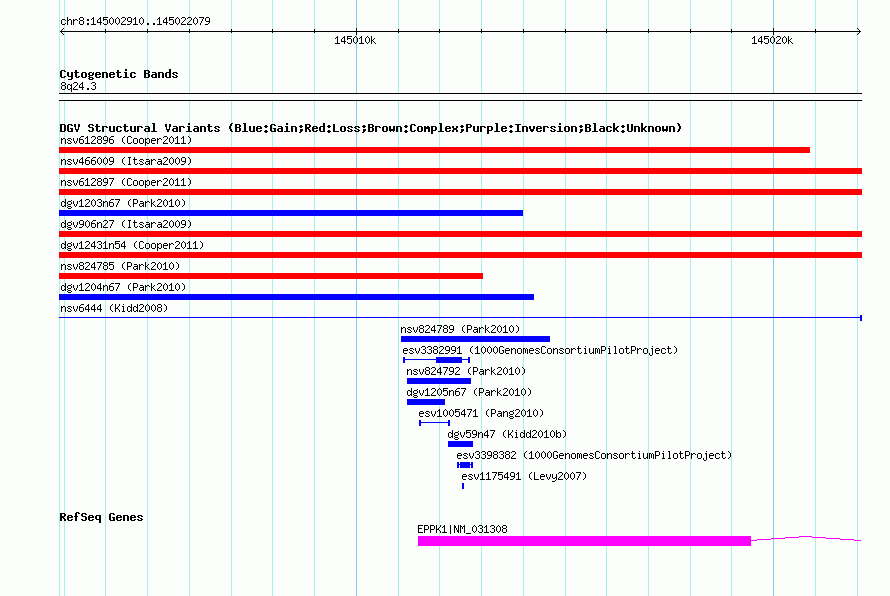Click the 145020k ruler tick label
890x596 pixels.
pyautogui.click(x=772, y=40)
